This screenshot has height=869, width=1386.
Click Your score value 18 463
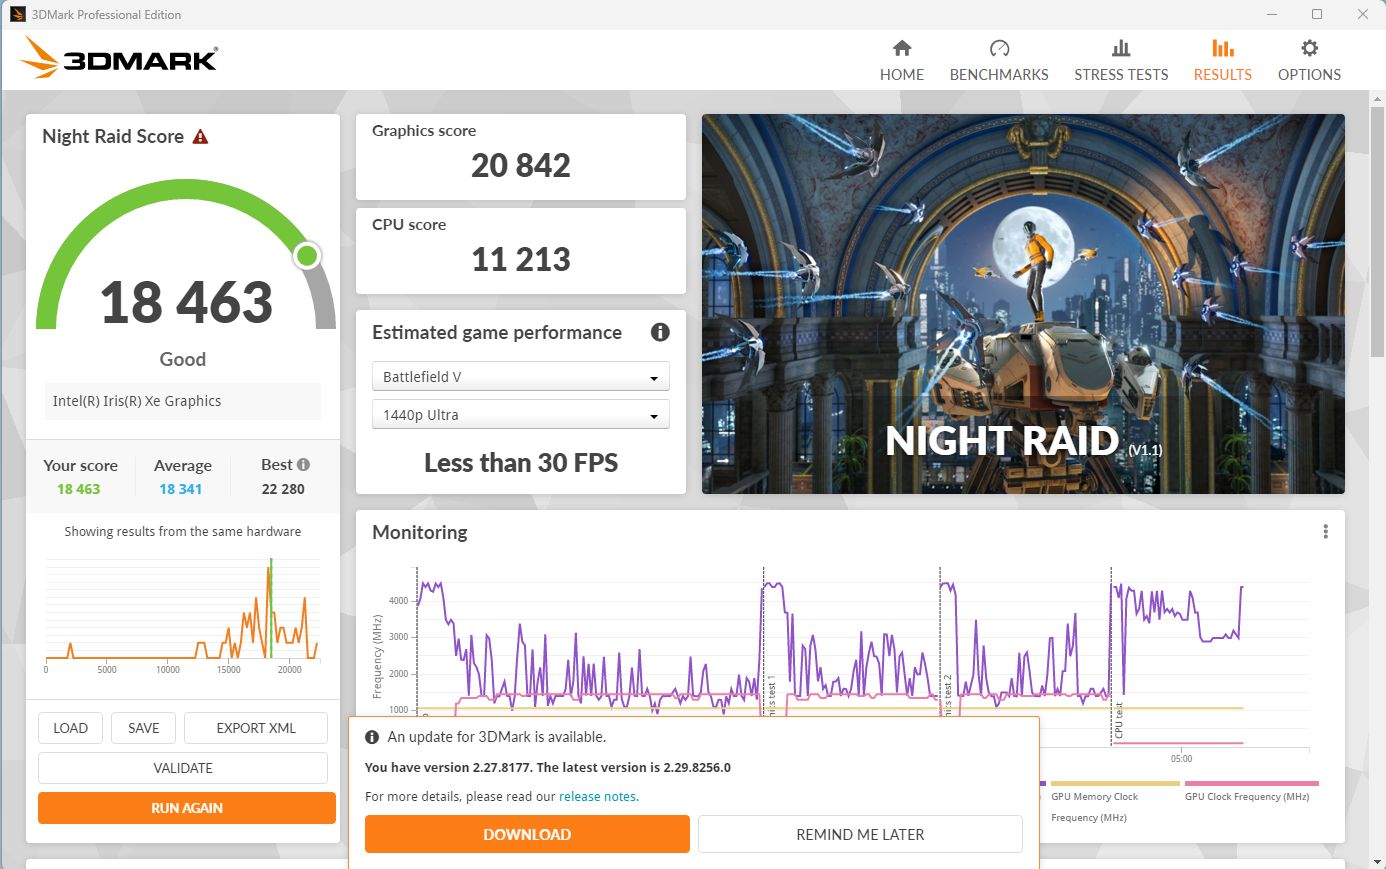click(x=79, y=489)
